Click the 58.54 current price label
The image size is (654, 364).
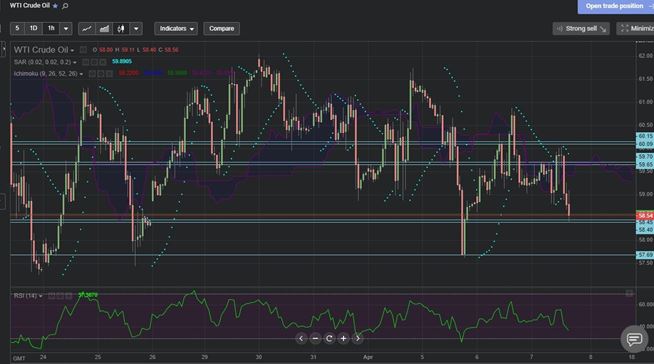[x=645, y=216]
